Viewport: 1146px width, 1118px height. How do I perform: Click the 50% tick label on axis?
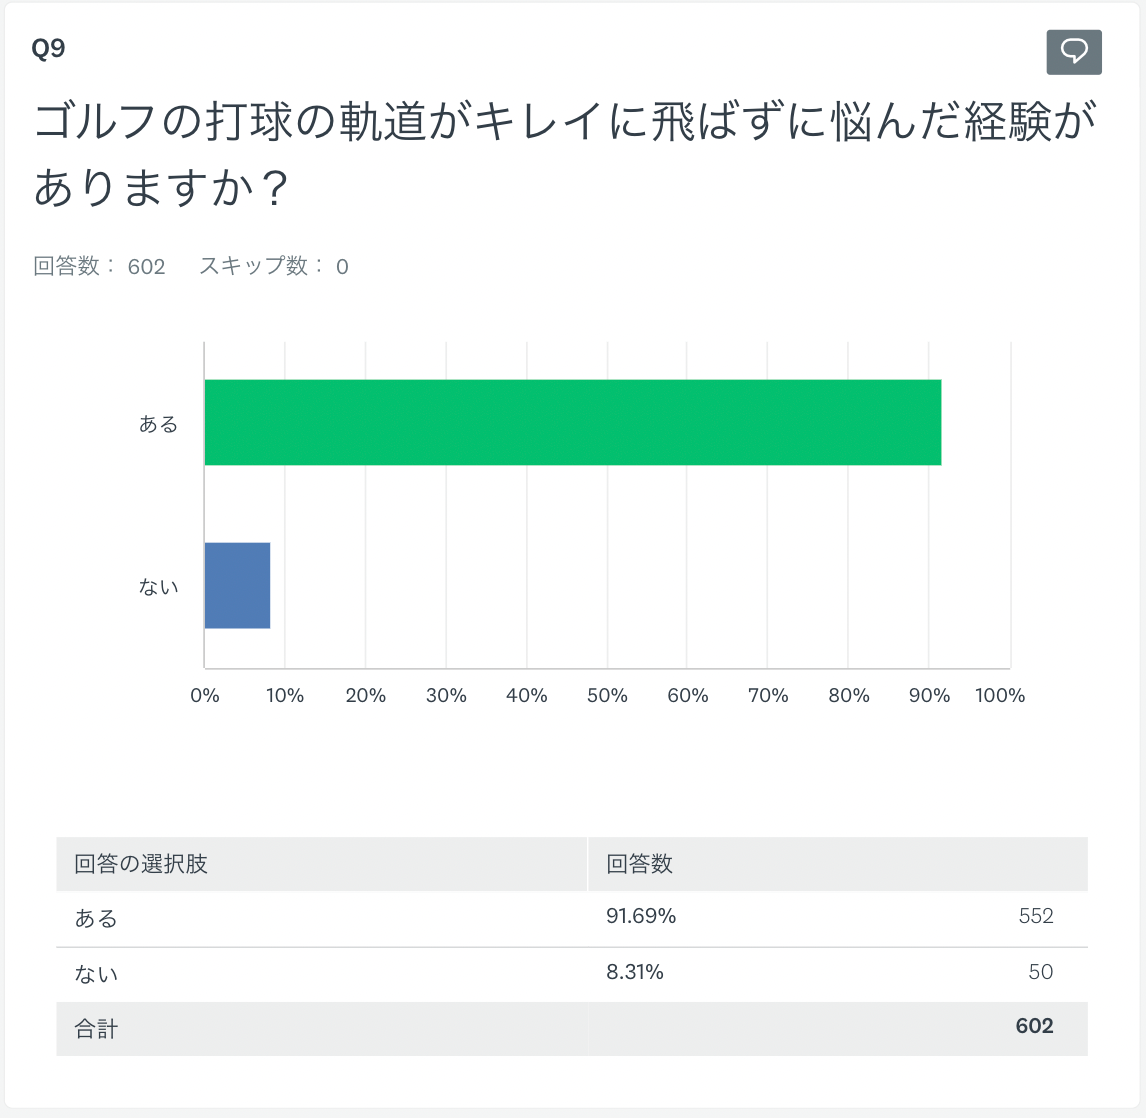click(607, 696)
